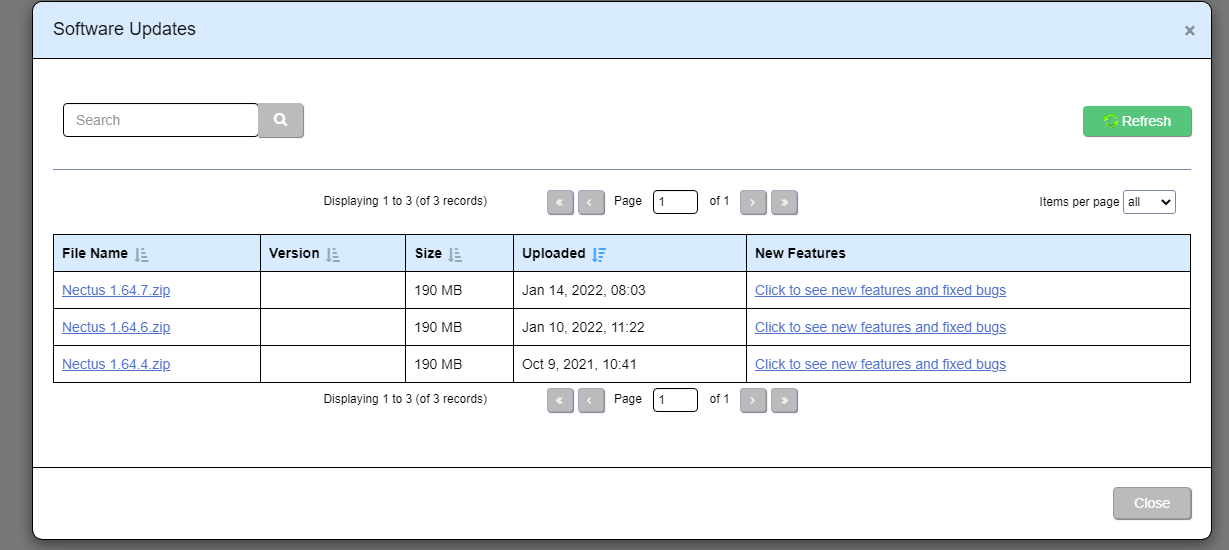1229x550 pixels.
Task: Go to first page in top pager
Action: click(560, 202)
